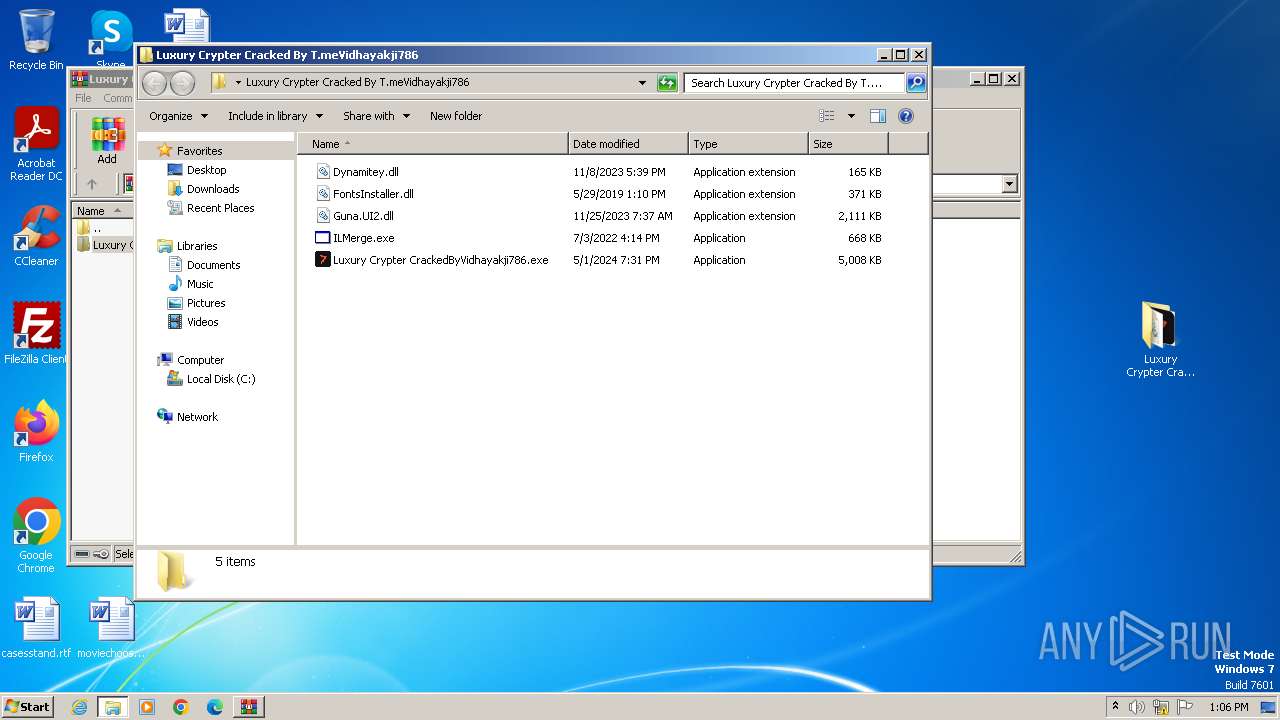Select Pictures library
1280x720 pixels.
(x=206, y=303)
